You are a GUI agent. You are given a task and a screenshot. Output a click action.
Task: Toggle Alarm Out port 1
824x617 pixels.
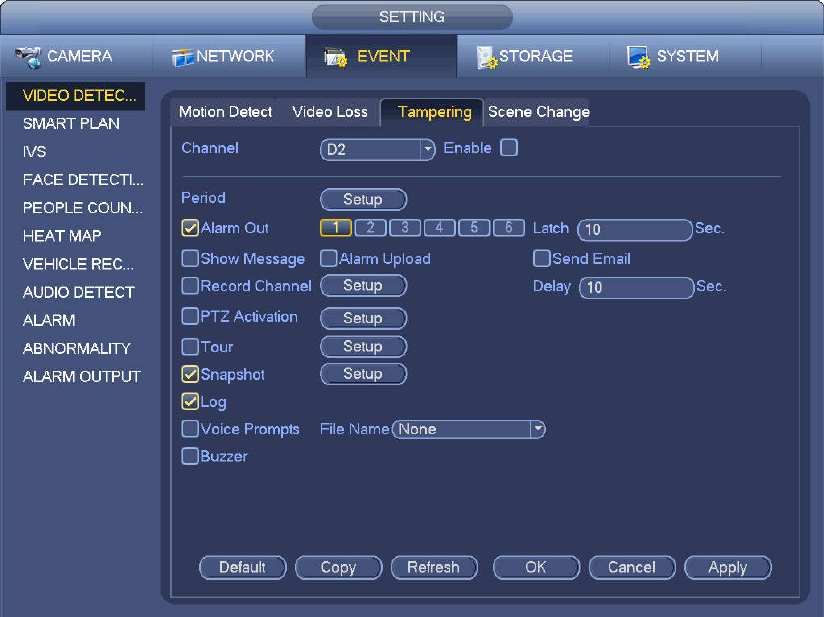point(336,228)
